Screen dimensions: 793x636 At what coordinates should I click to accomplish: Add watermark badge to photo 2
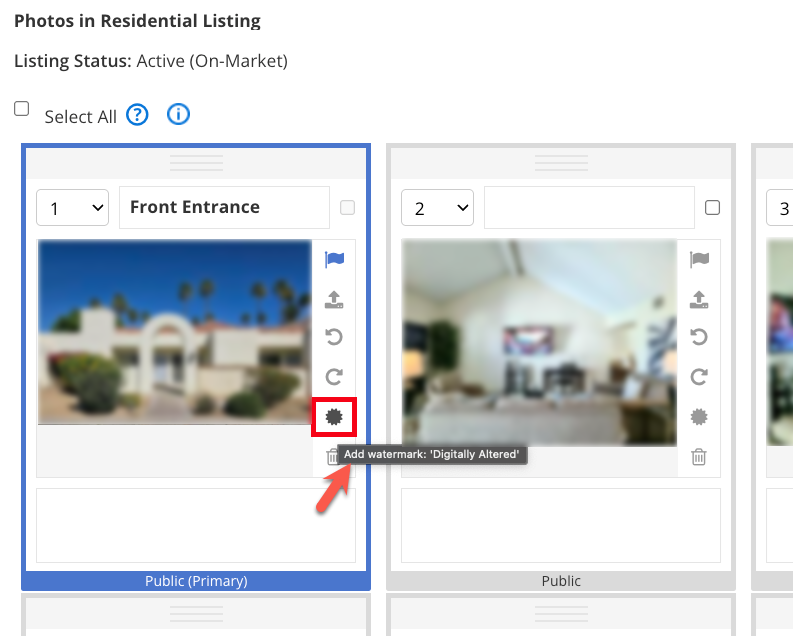click(699, 417)
